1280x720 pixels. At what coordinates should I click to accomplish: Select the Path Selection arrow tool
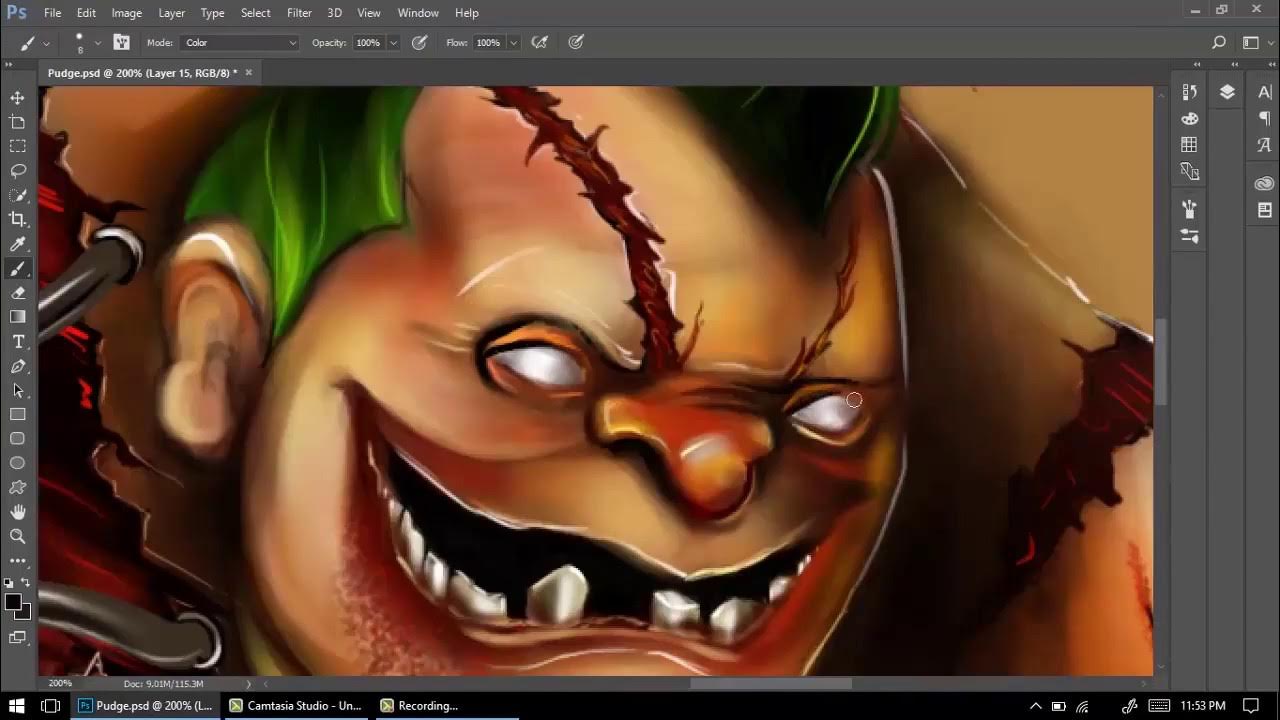17,390
